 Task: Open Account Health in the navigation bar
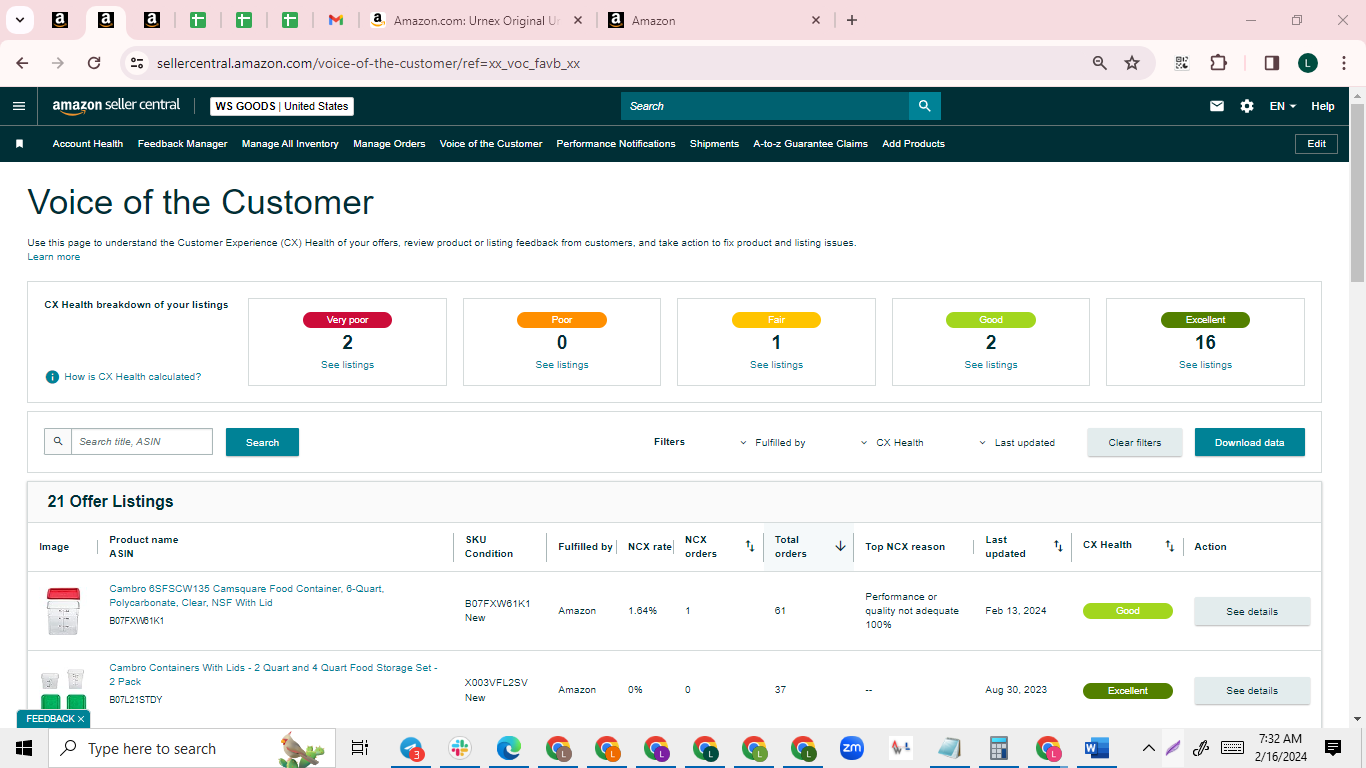point(88,144)
